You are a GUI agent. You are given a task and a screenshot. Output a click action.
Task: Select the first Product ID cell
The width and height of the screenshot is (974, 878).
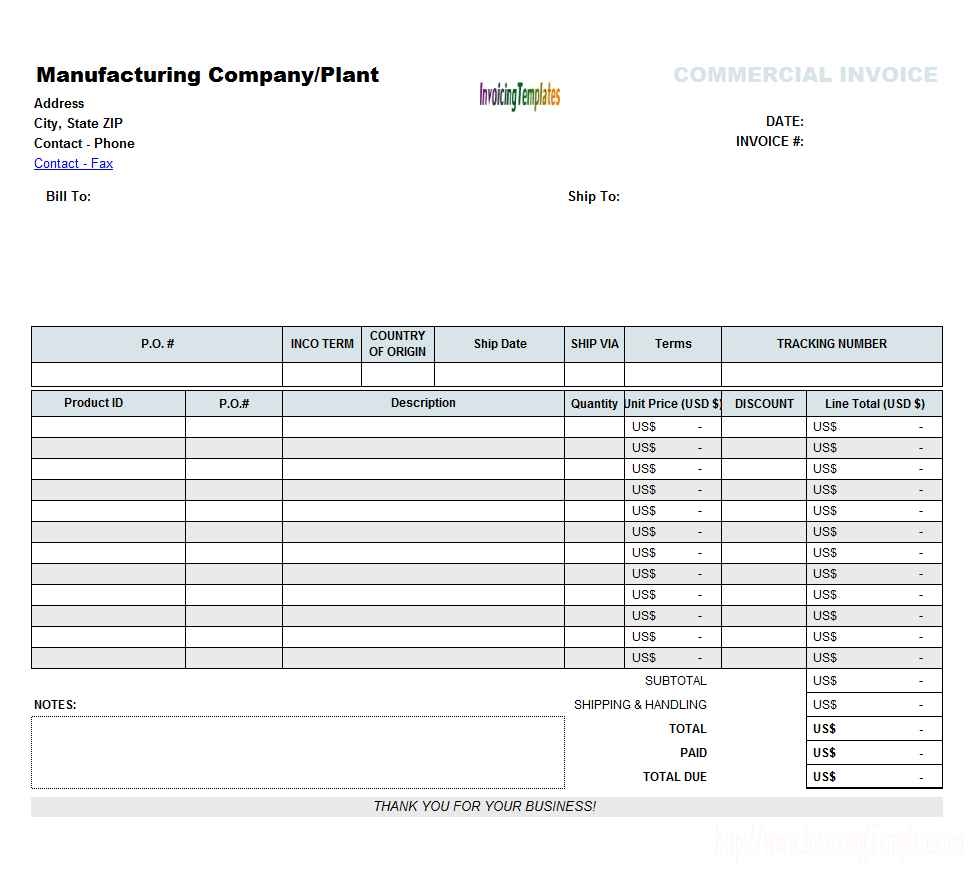point(107,426)
